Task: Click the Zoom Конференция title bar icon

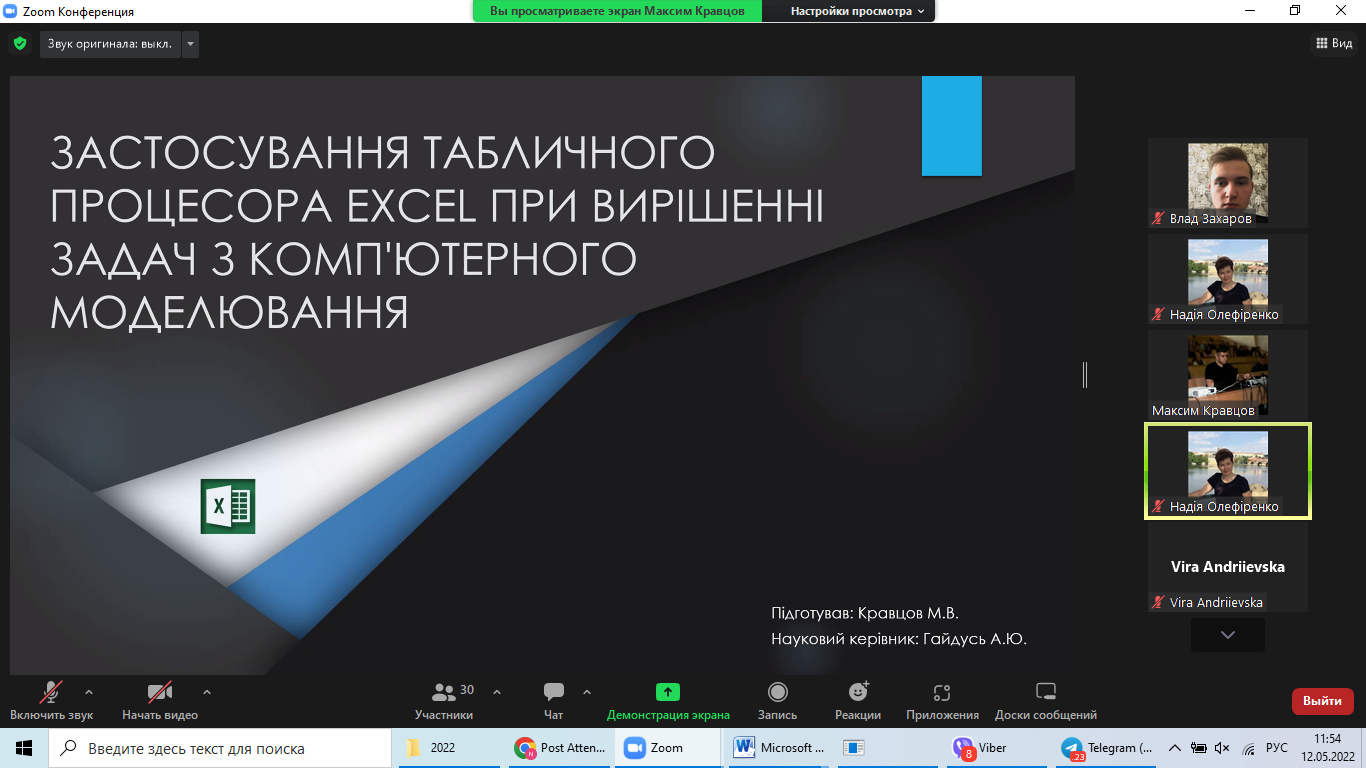Action: pos(11,11)
